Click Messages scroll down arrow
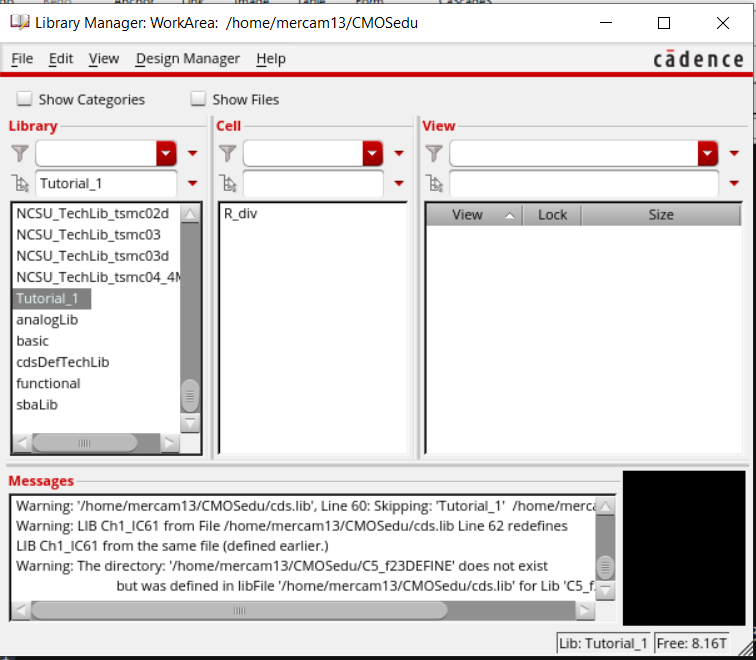This screenshot has width=756, height=660. click(x=605, y=590)
